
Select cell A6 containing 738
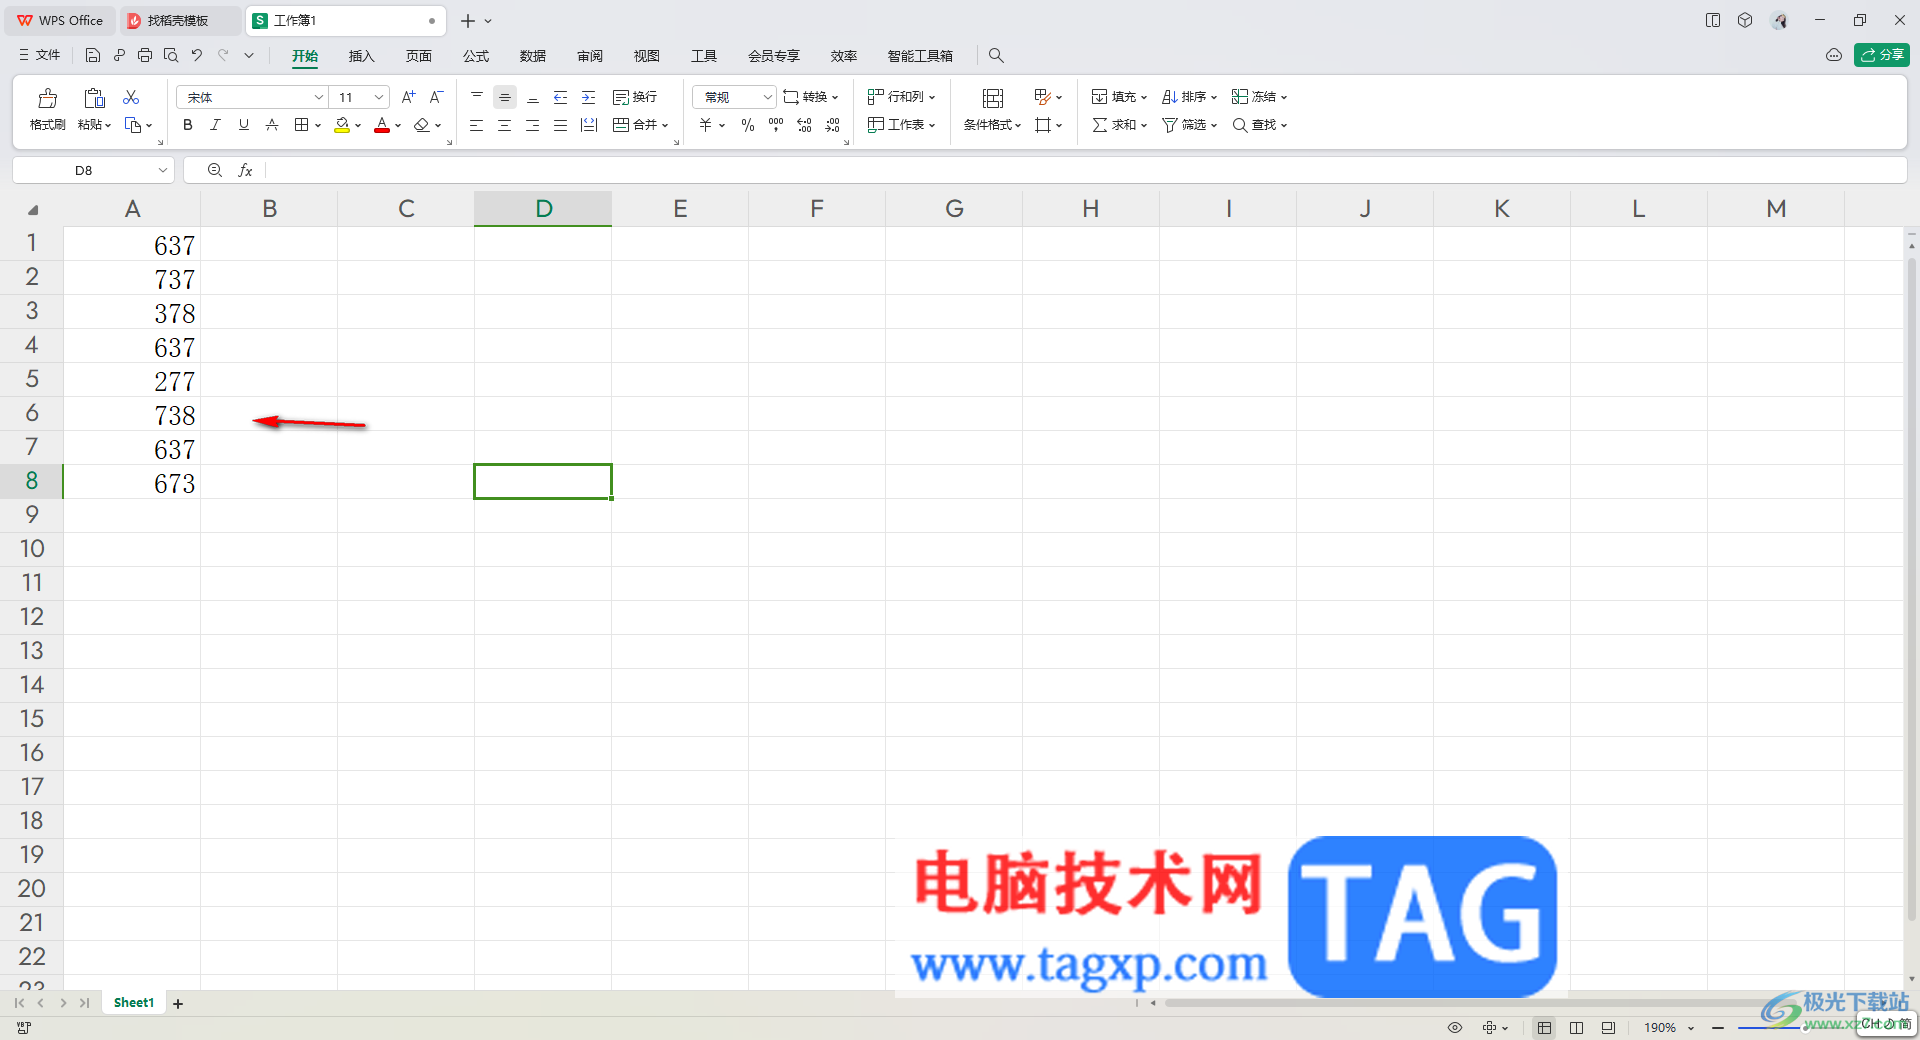[132, 414]
